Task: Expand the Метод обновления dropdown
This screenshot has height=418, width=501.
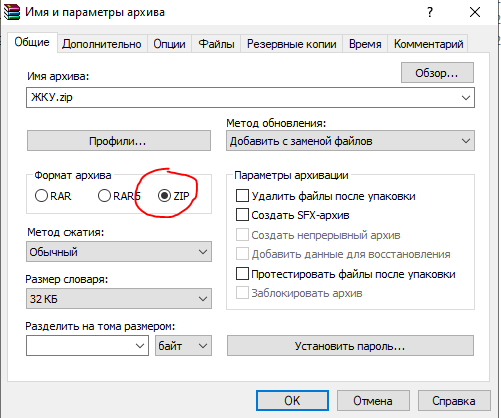Action: pyautogui.click(x=350, y=141)
